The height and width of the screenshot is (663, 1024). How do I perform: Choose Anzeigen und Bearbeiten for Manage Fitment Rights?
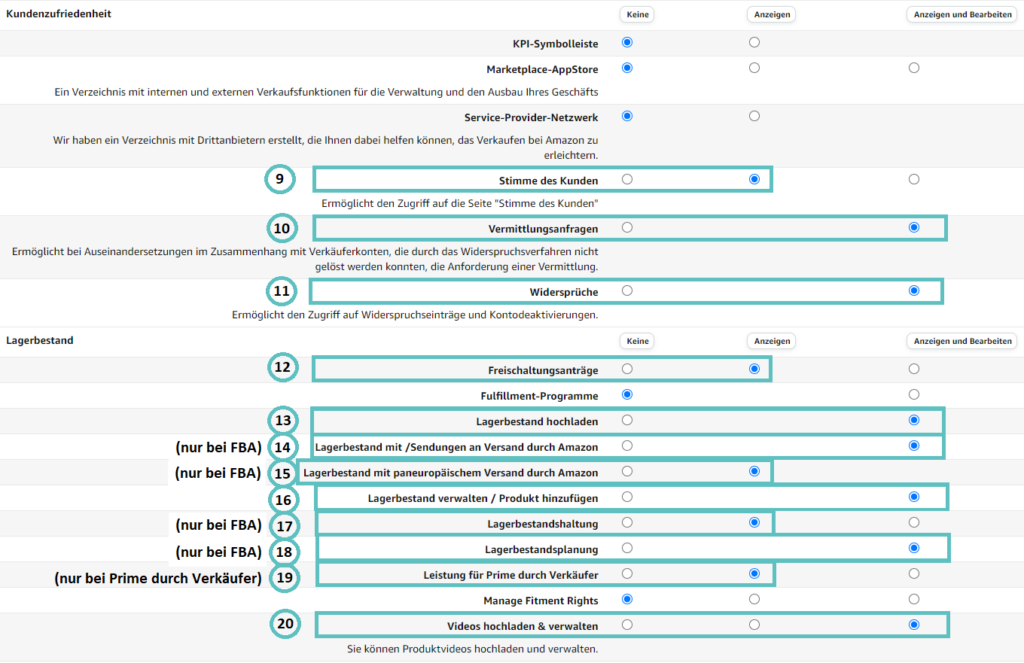coord(914,599)
